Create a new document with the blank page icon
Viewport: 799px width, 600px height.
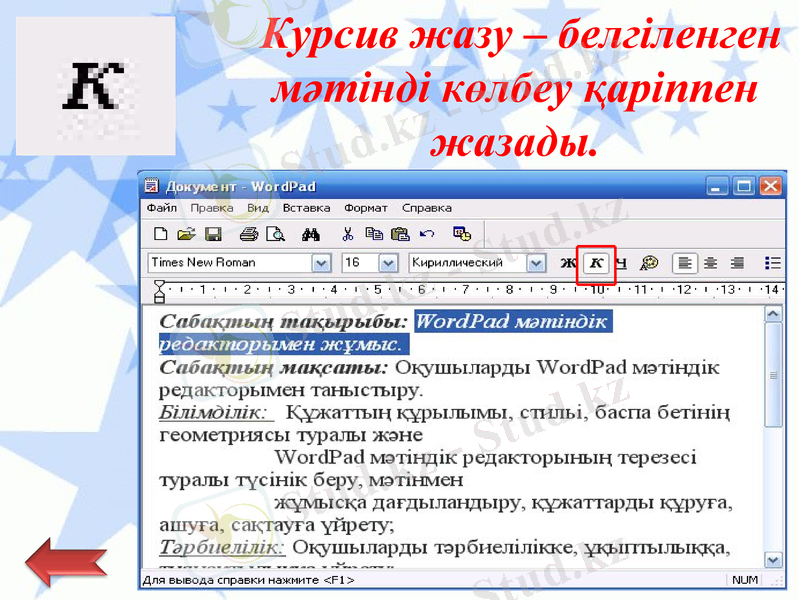[x=161, y=234]
